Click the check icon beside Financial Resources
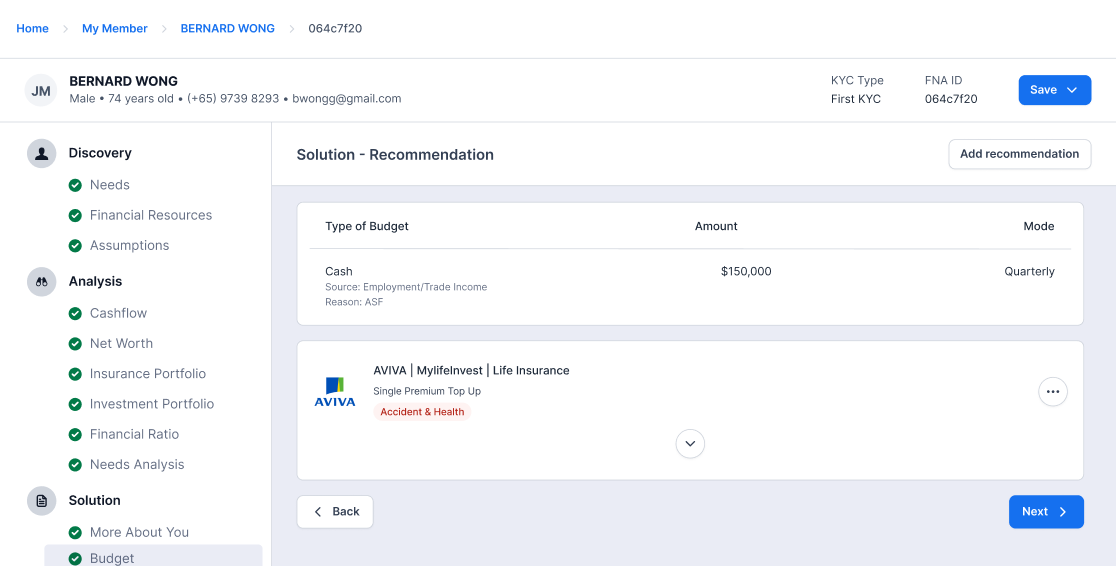This screenshot has height=566, width=1116. click(x=75, y=215)
